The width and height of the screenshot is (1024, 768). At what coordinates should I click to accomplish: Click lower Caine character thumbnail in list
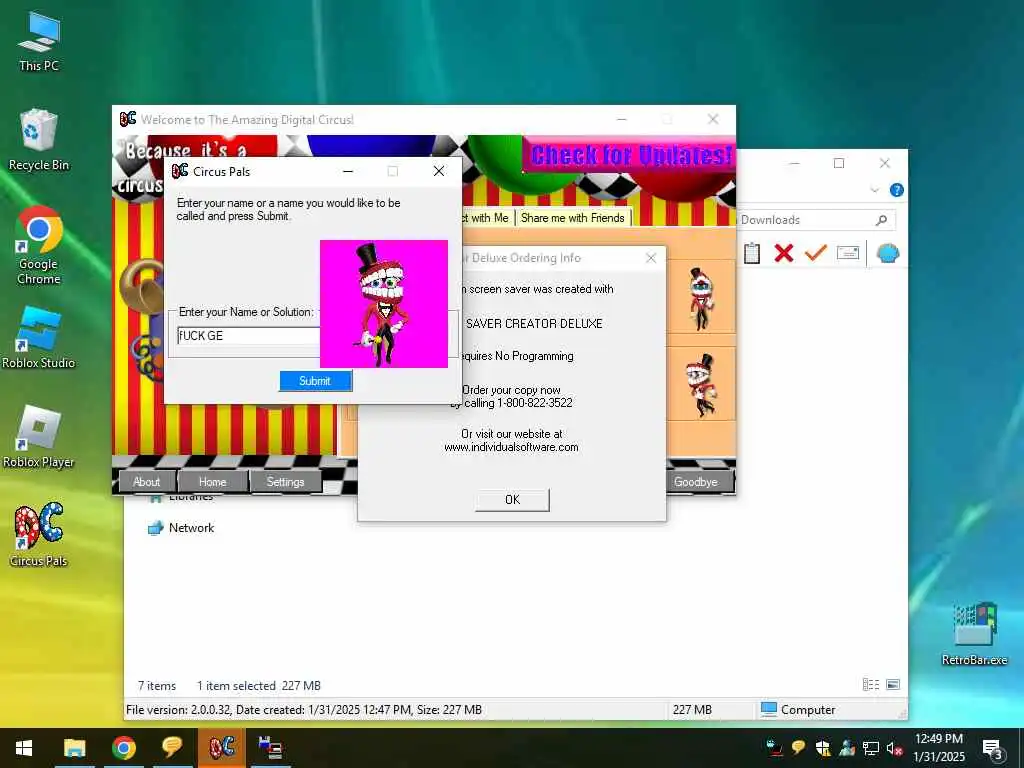pyautogui.click(x=701, y=384)
